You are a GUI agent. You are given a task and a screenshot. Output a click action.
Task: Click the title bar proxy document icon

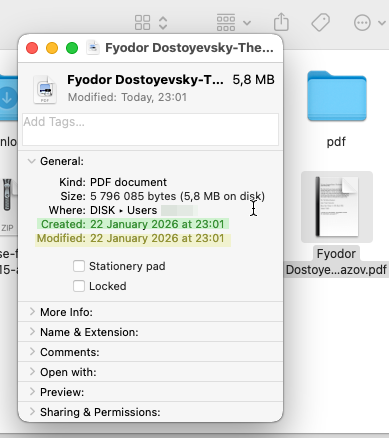coord(93,48)
